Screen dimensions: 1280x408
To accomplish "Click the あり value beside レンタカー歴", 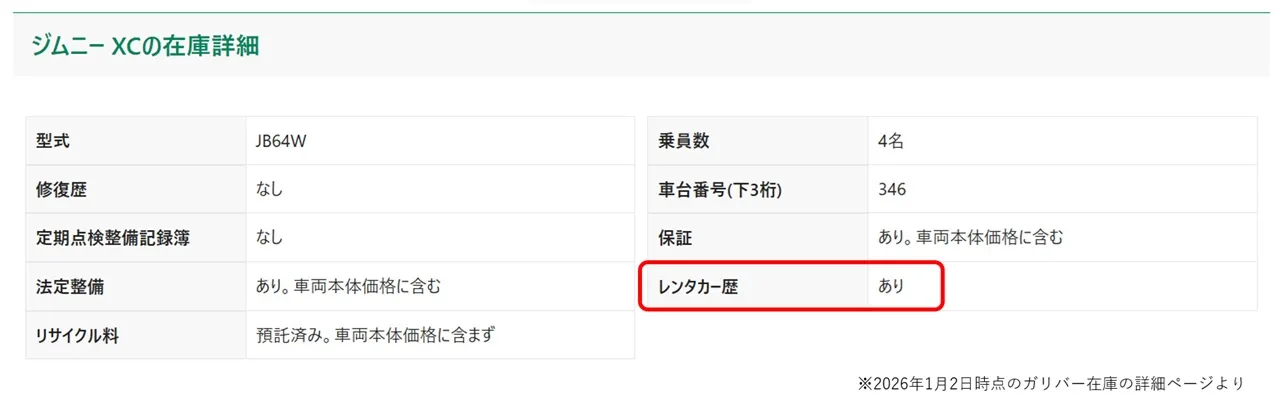I will pyautogui.click(x=891, y=286).
